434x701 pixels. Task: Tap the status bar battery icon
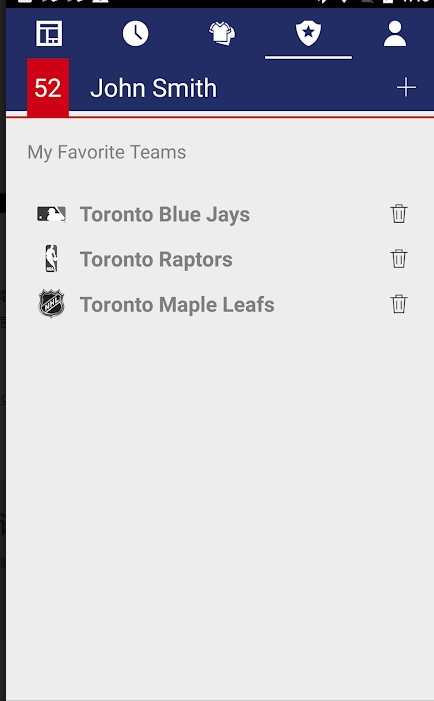click(x=388, y=2)
